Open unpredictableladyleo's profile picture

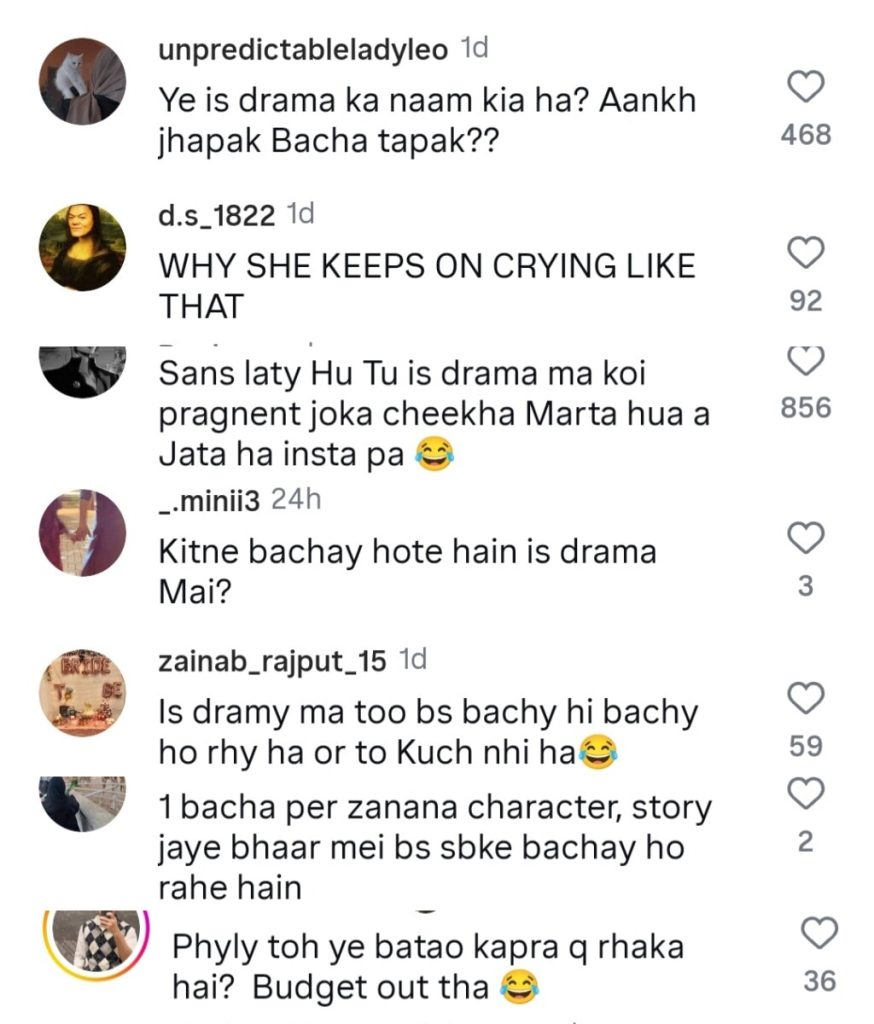coord(83,82)
